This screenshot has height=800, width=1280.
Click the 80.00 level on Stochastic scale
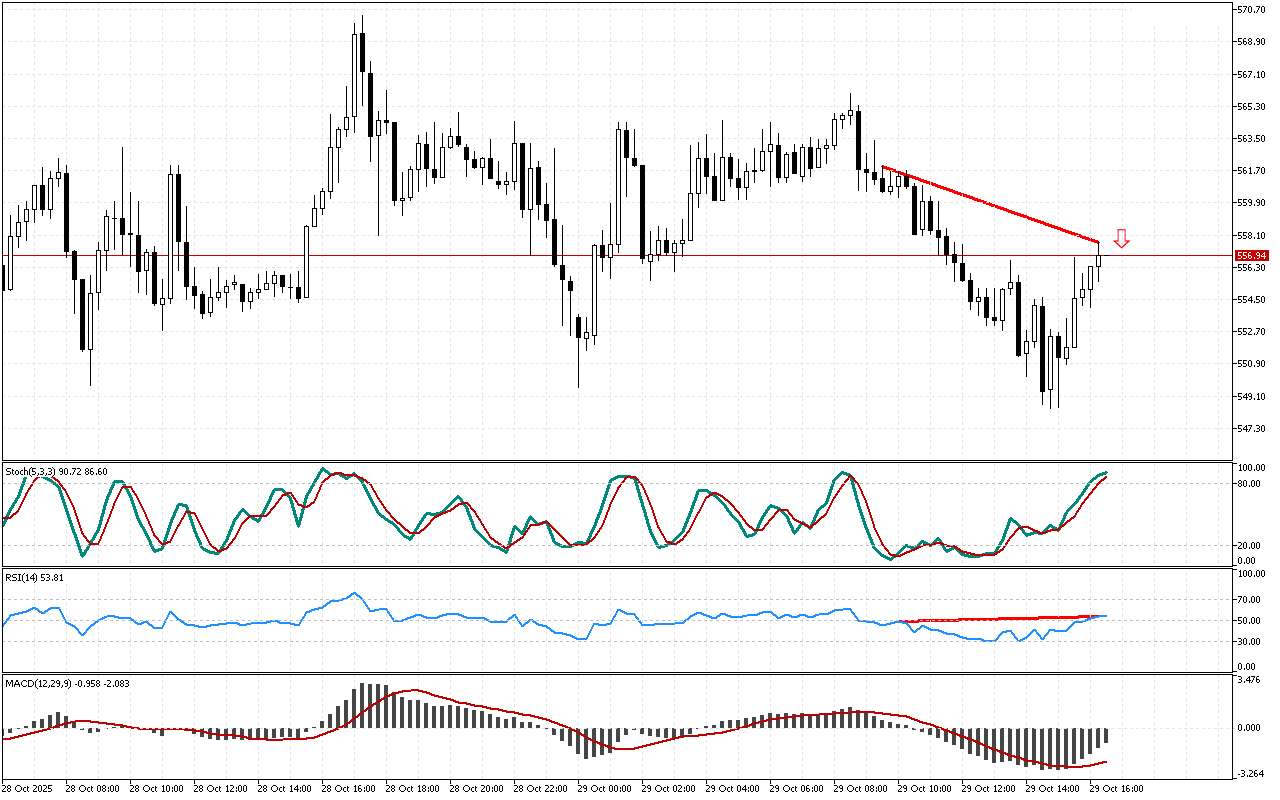[1249, 484]
